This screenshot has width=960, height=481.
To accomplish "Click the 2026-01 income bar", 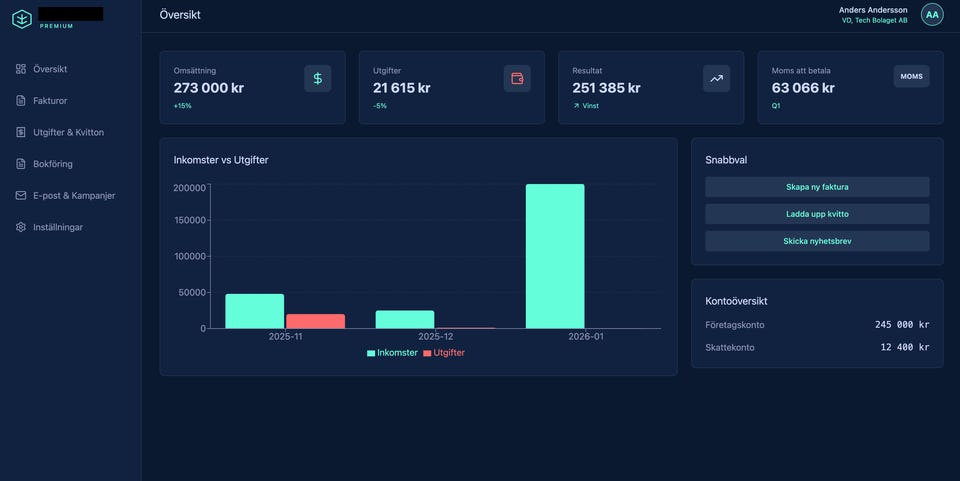I will (x=555, y=256).
